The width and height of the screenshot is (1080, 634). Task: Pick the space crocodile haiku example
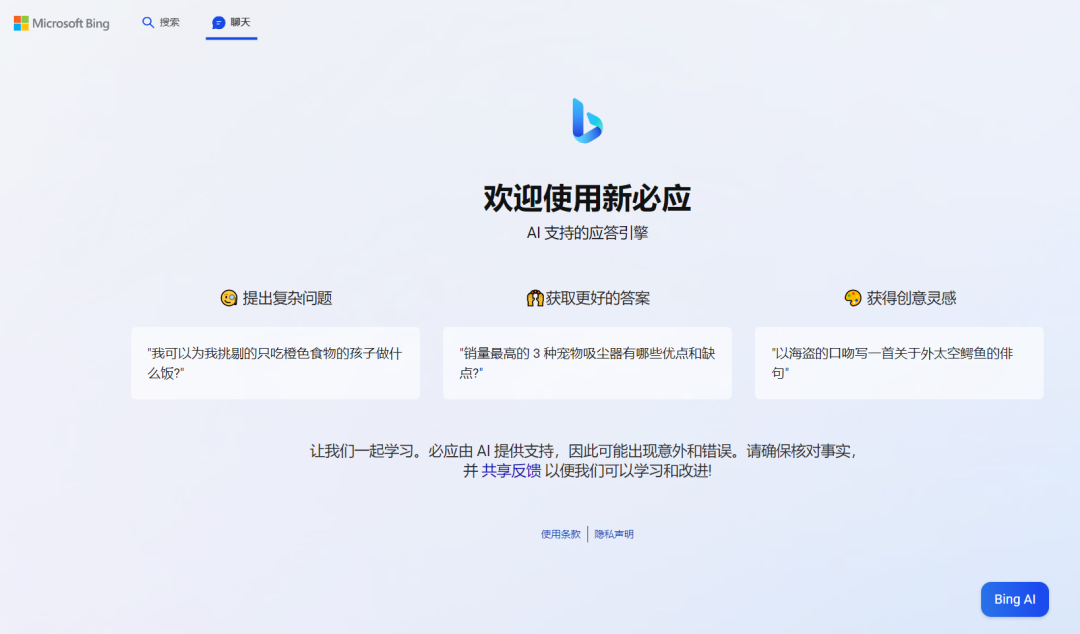click(899, 363)
